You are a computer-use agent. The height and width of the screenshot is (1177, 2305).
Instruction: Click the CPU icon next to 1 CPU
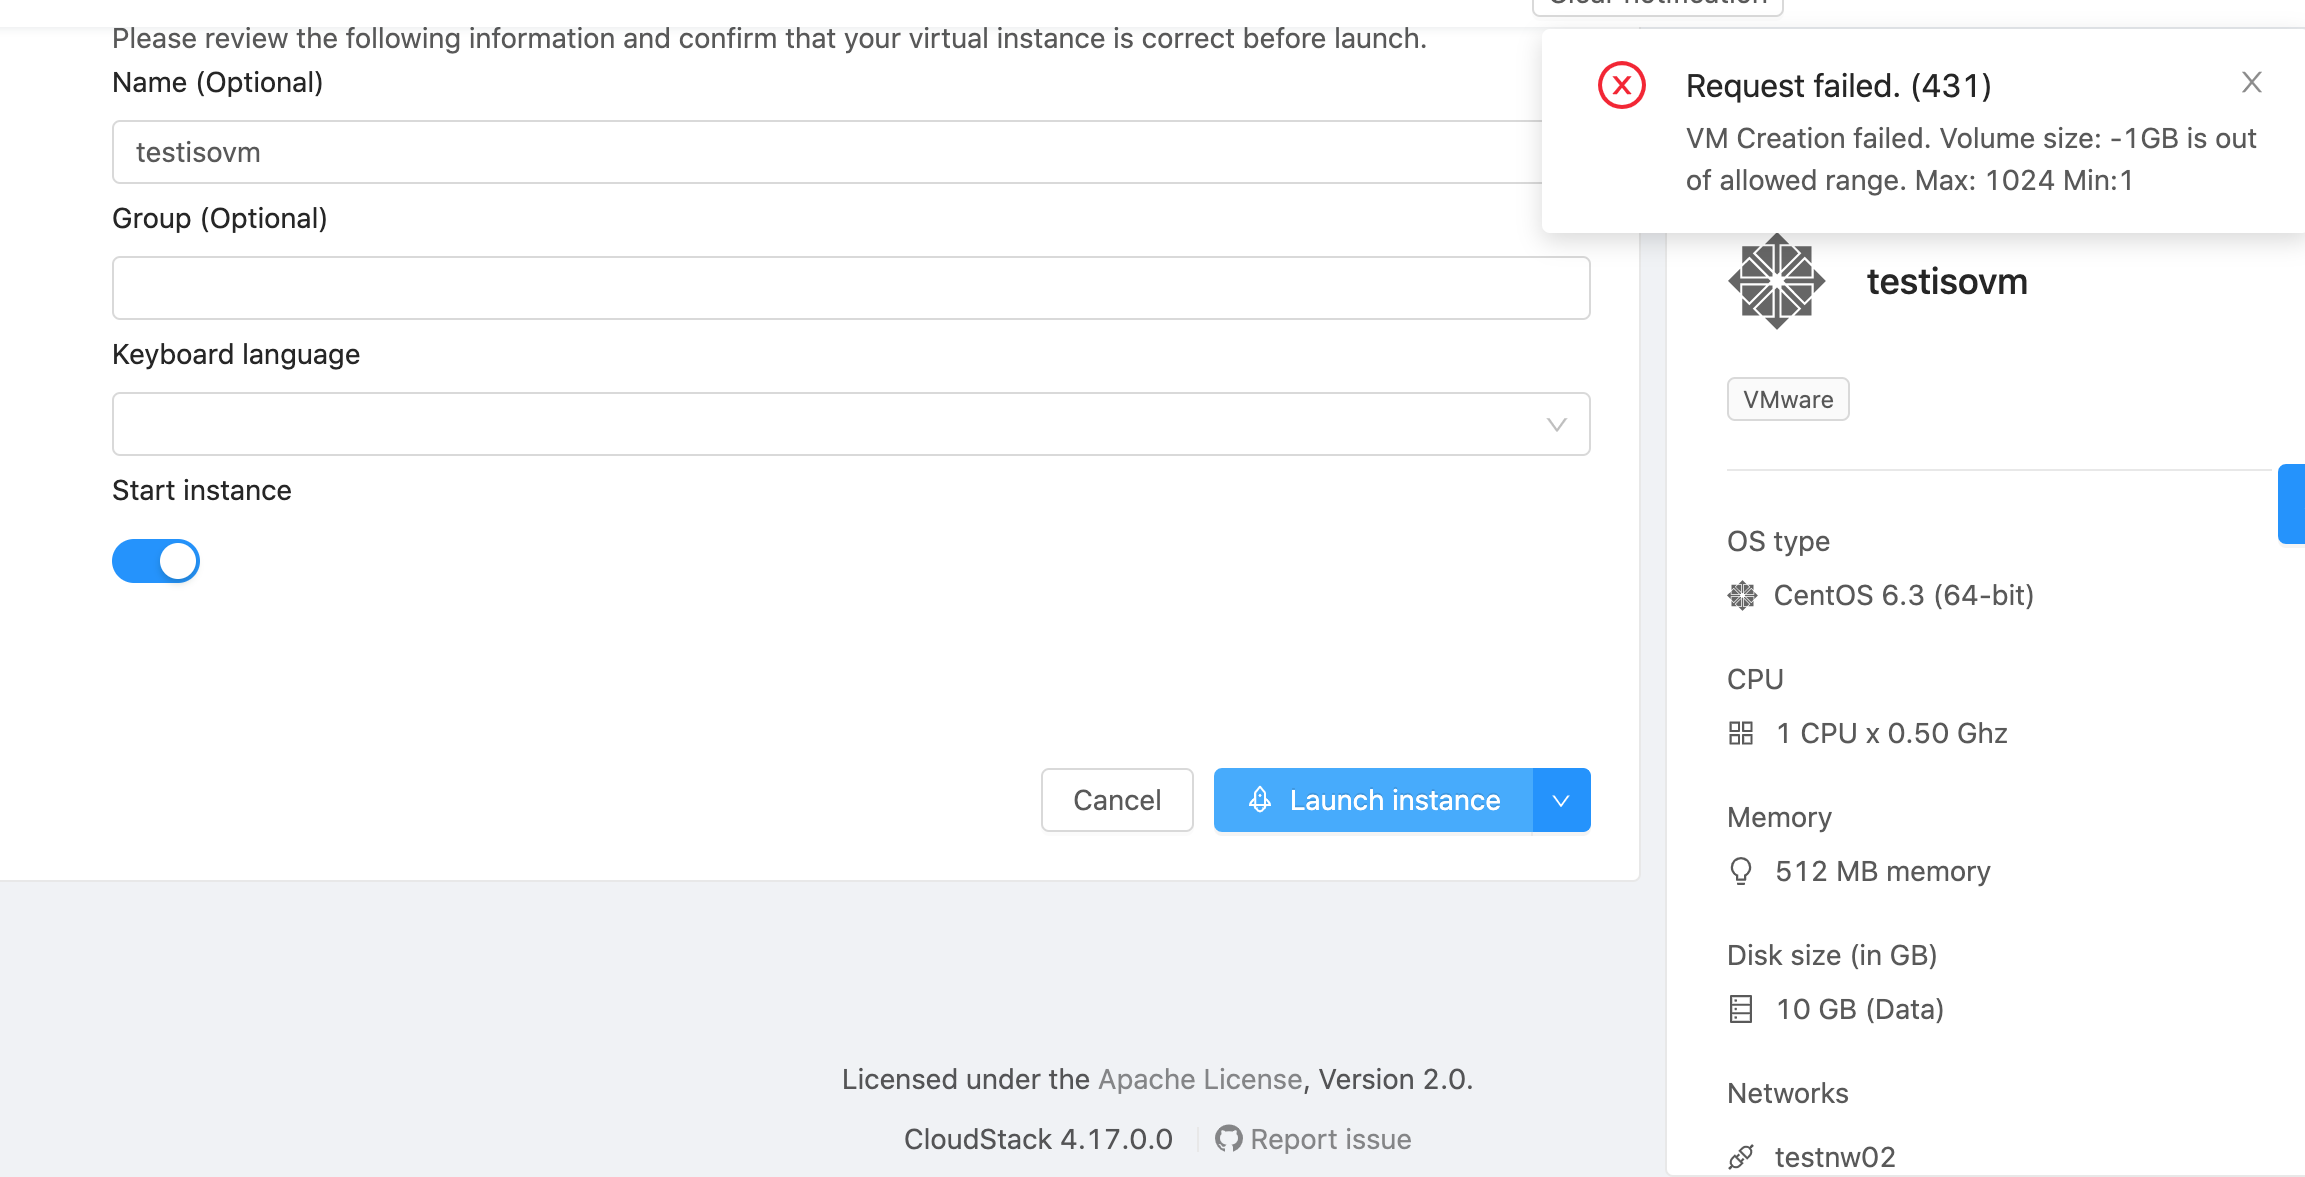pos(1741,733)
